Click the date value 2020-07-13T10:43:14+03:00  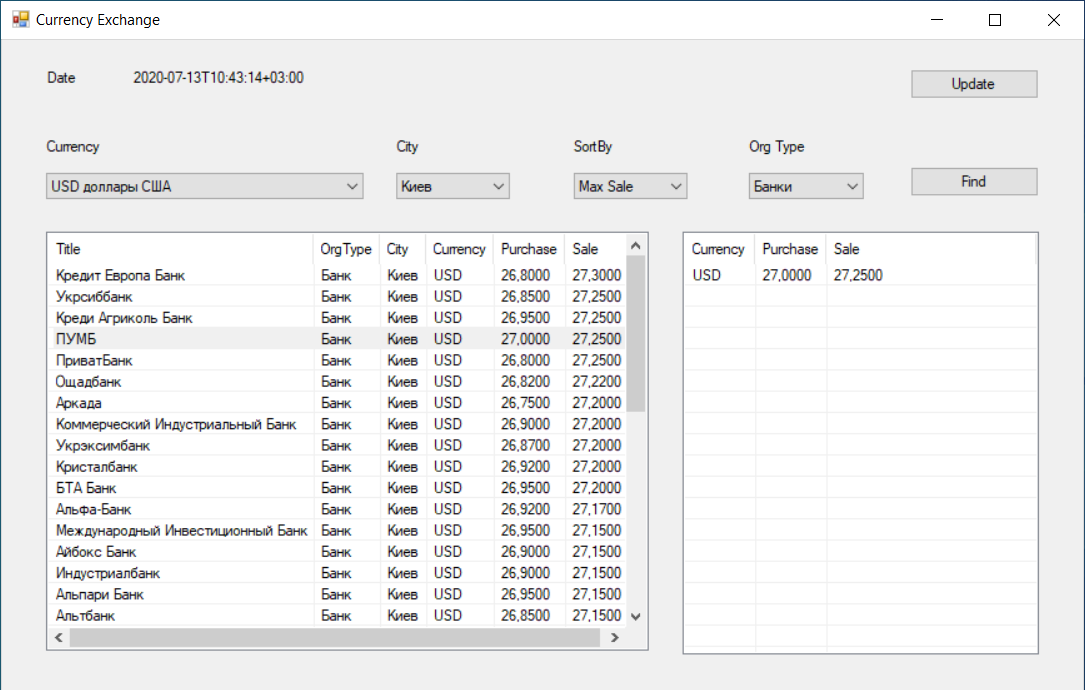point(219,78)
